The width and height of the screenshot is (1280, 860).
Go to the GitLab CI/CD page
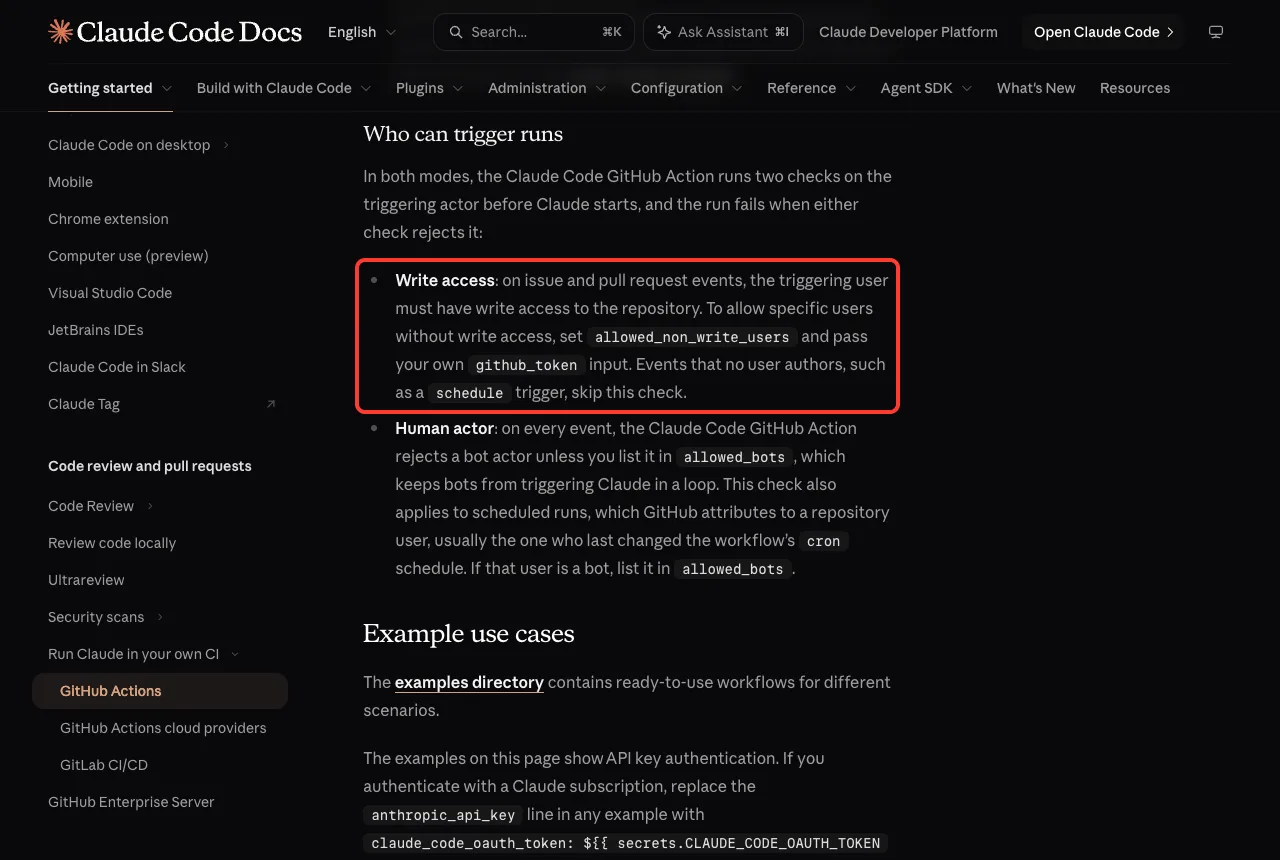point(104,765)
